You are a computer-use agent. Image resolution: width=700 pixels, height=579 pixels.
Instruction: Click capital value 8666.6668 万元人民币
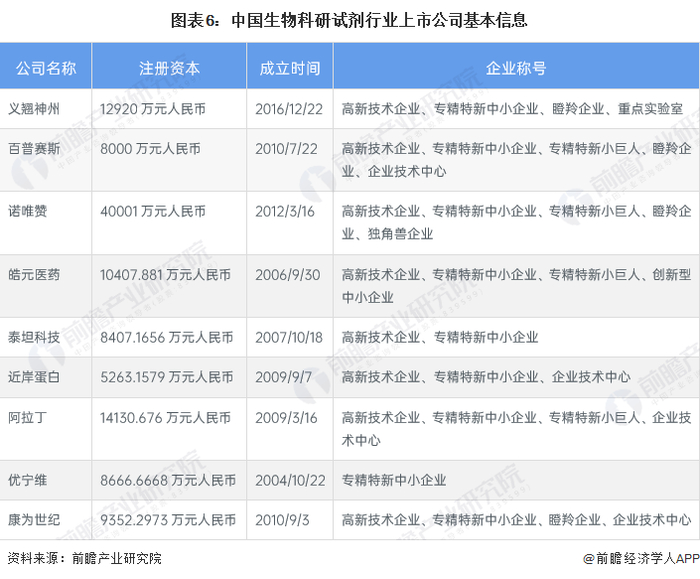[168, 480]
